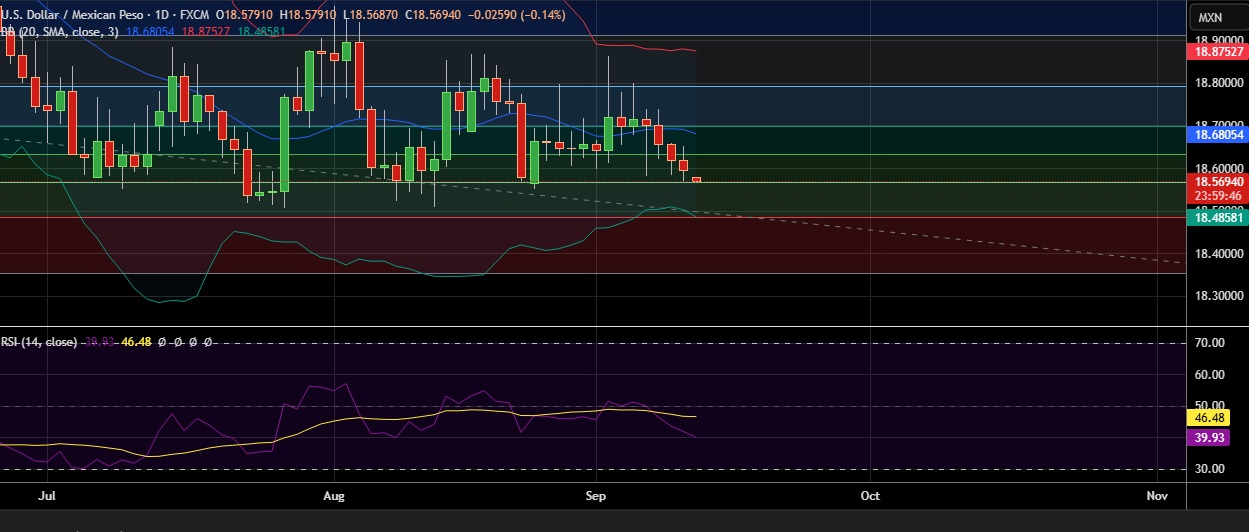The height and width of the screenshot is (532, 1249).
Task: Click the yellow 46.48 RSI axis label
Action: (1214, 416)
